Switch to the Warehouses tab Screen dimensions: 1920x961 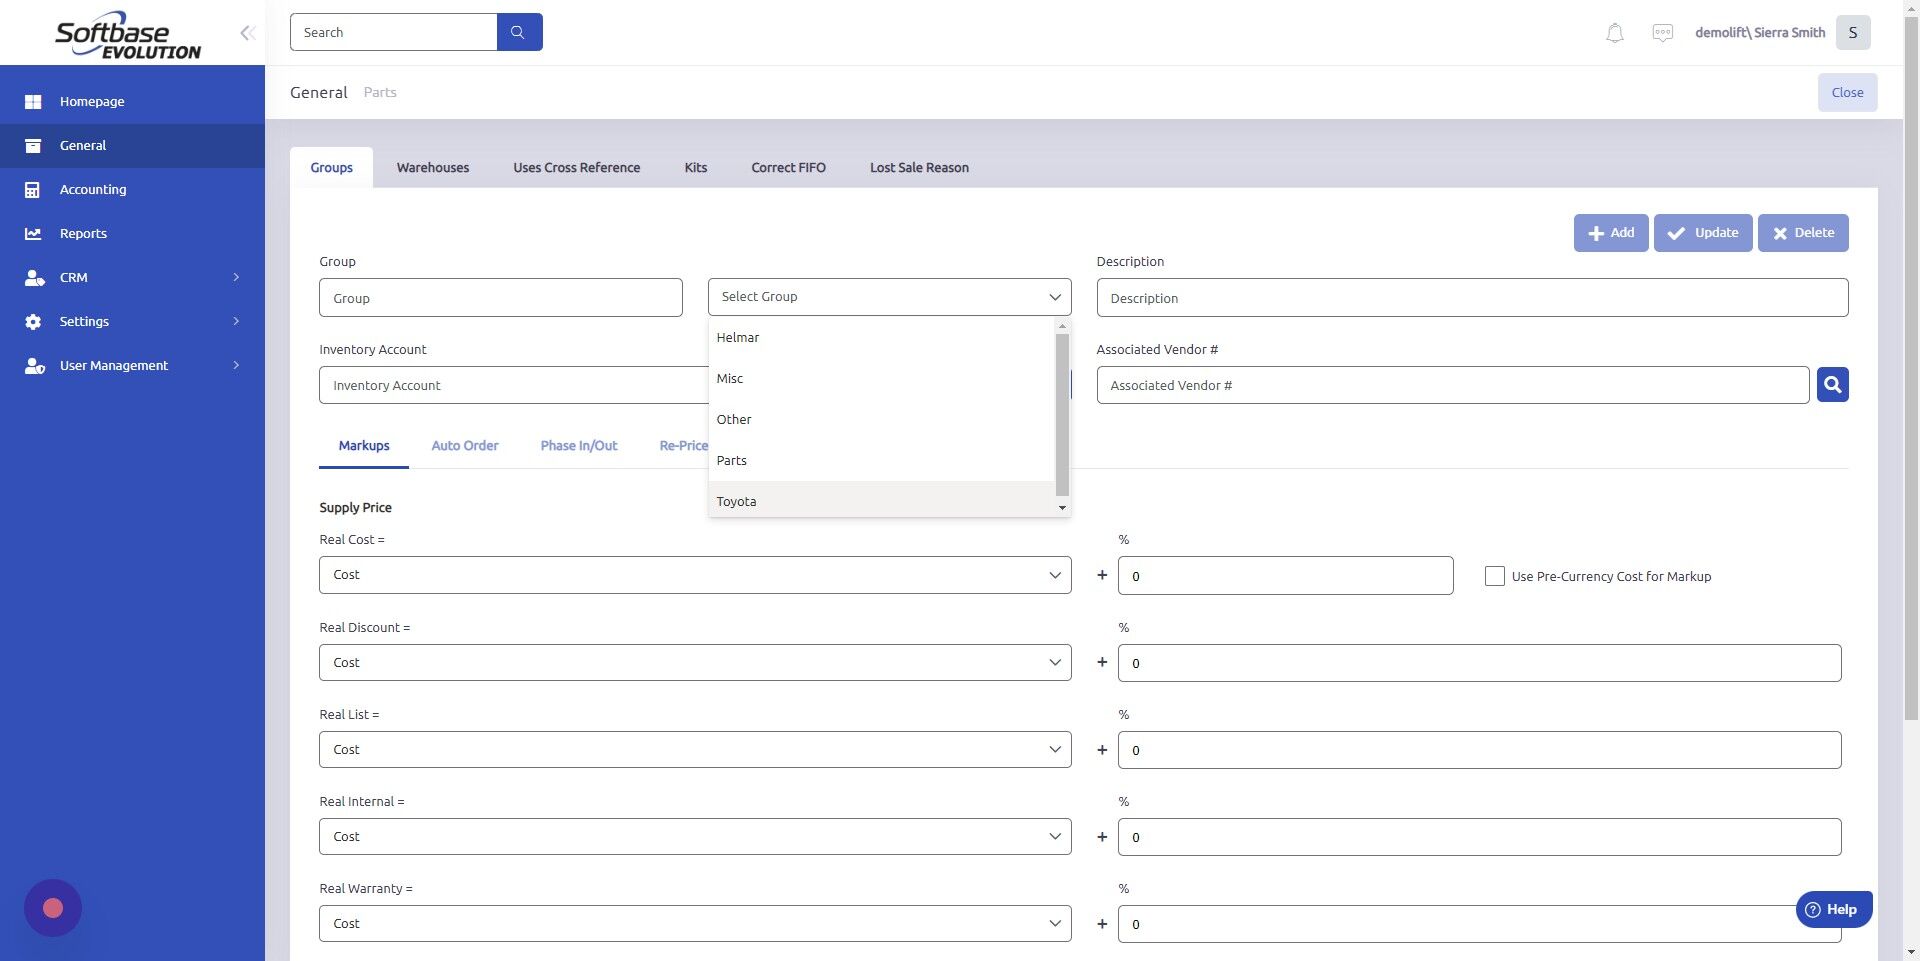coord(432,167)
